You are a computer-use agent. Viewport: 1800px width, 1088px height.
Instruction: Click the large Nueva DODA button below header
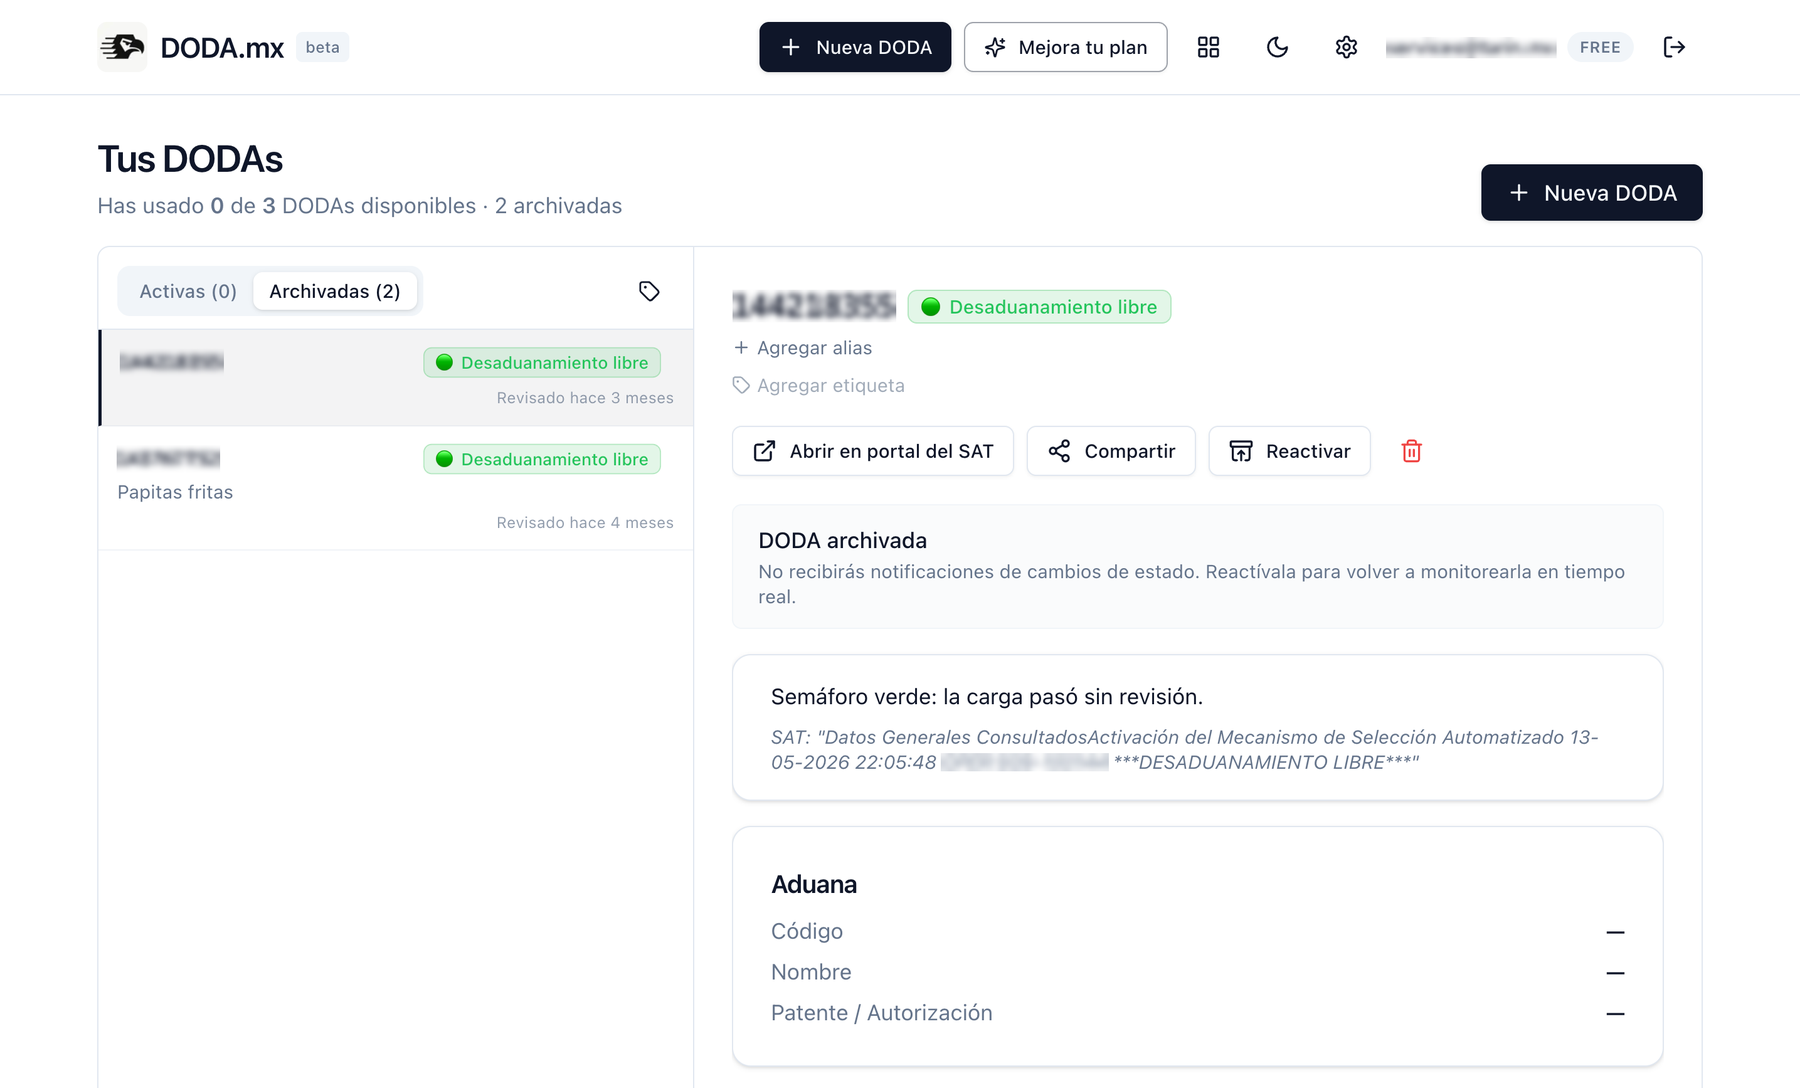pyautogui.click(x=1591, y=192)
